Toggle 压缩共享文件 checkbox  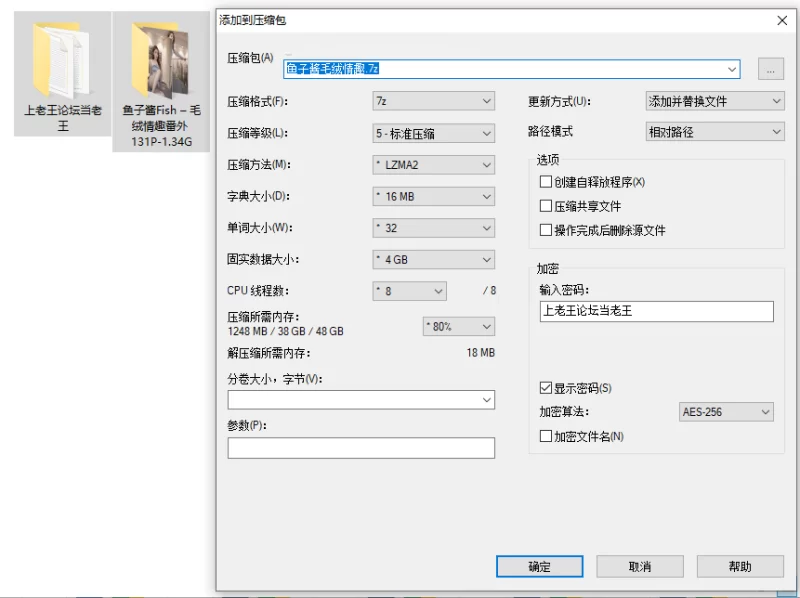click(546, 206)
